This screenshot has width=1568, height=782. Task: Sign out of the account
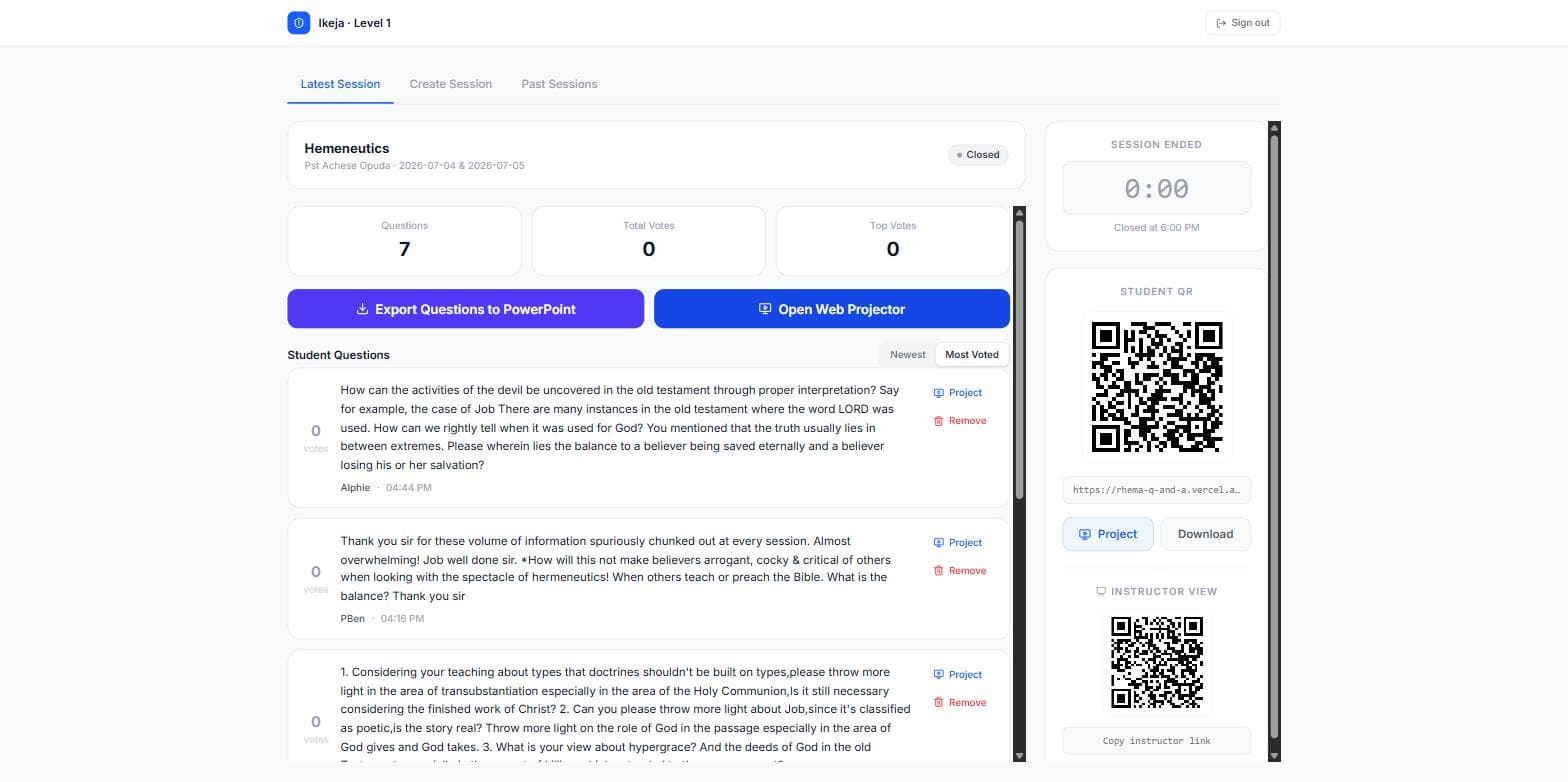(1243, 23)
